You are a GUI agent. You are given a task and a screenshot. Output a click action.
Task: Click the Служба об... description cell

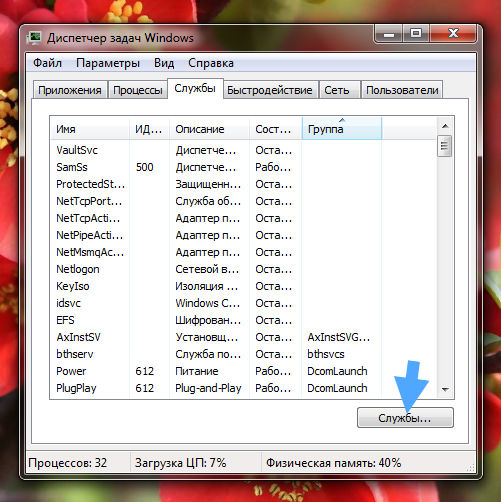(x=208, y=201)
